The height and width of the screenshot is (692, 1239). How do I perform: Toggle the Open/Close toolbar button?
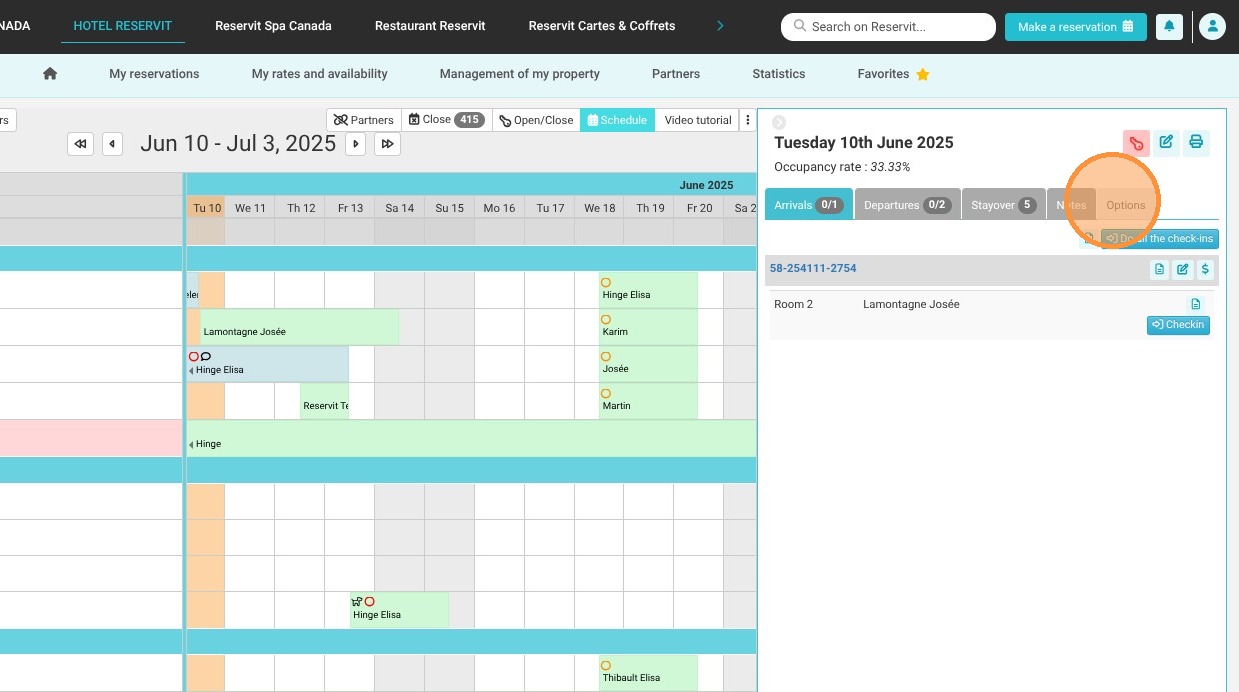536,120
